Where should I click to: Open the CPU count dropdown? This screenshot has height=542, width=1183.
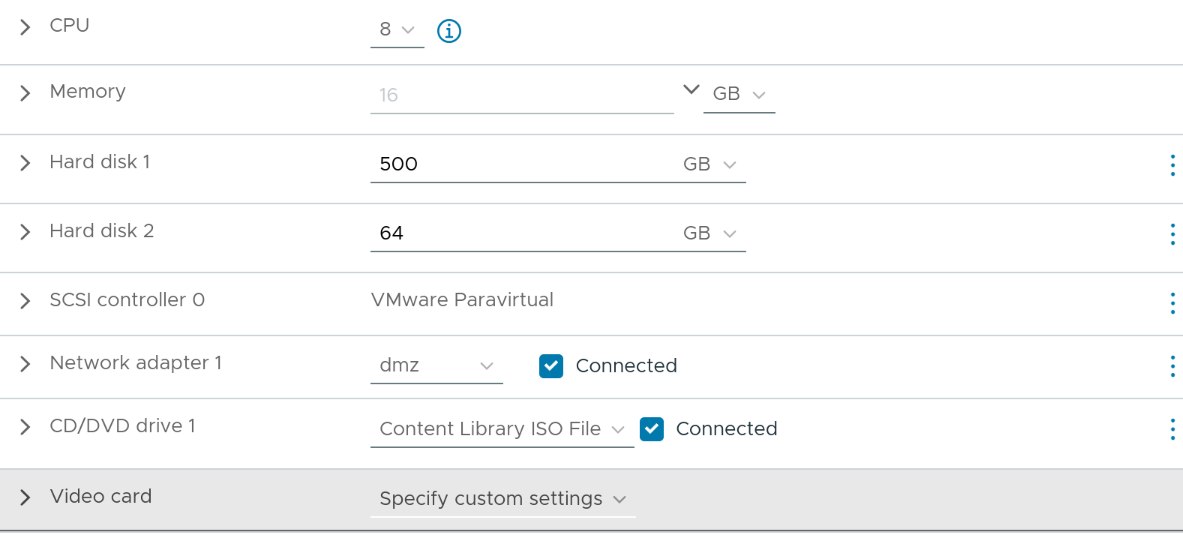coord(396,30)
